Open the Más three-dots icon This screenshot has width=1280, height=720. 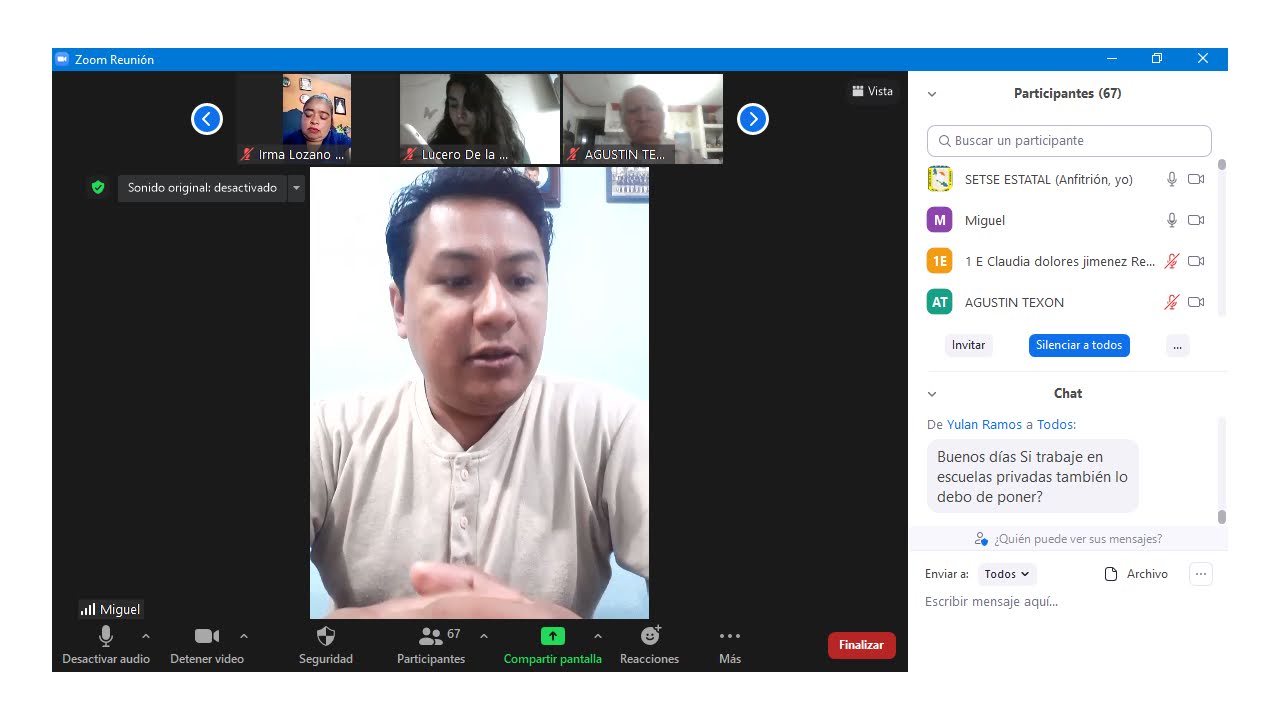730,636
